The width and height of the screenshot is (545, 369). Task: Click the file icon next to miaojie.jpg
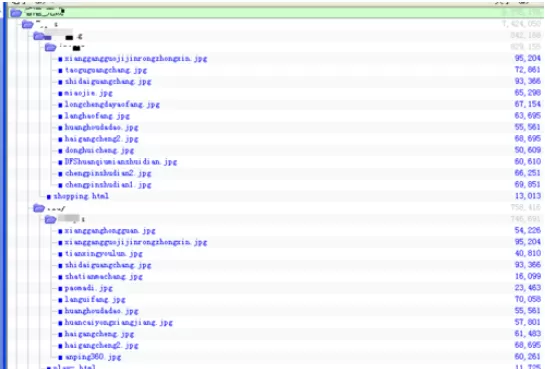tap(60, 93)
